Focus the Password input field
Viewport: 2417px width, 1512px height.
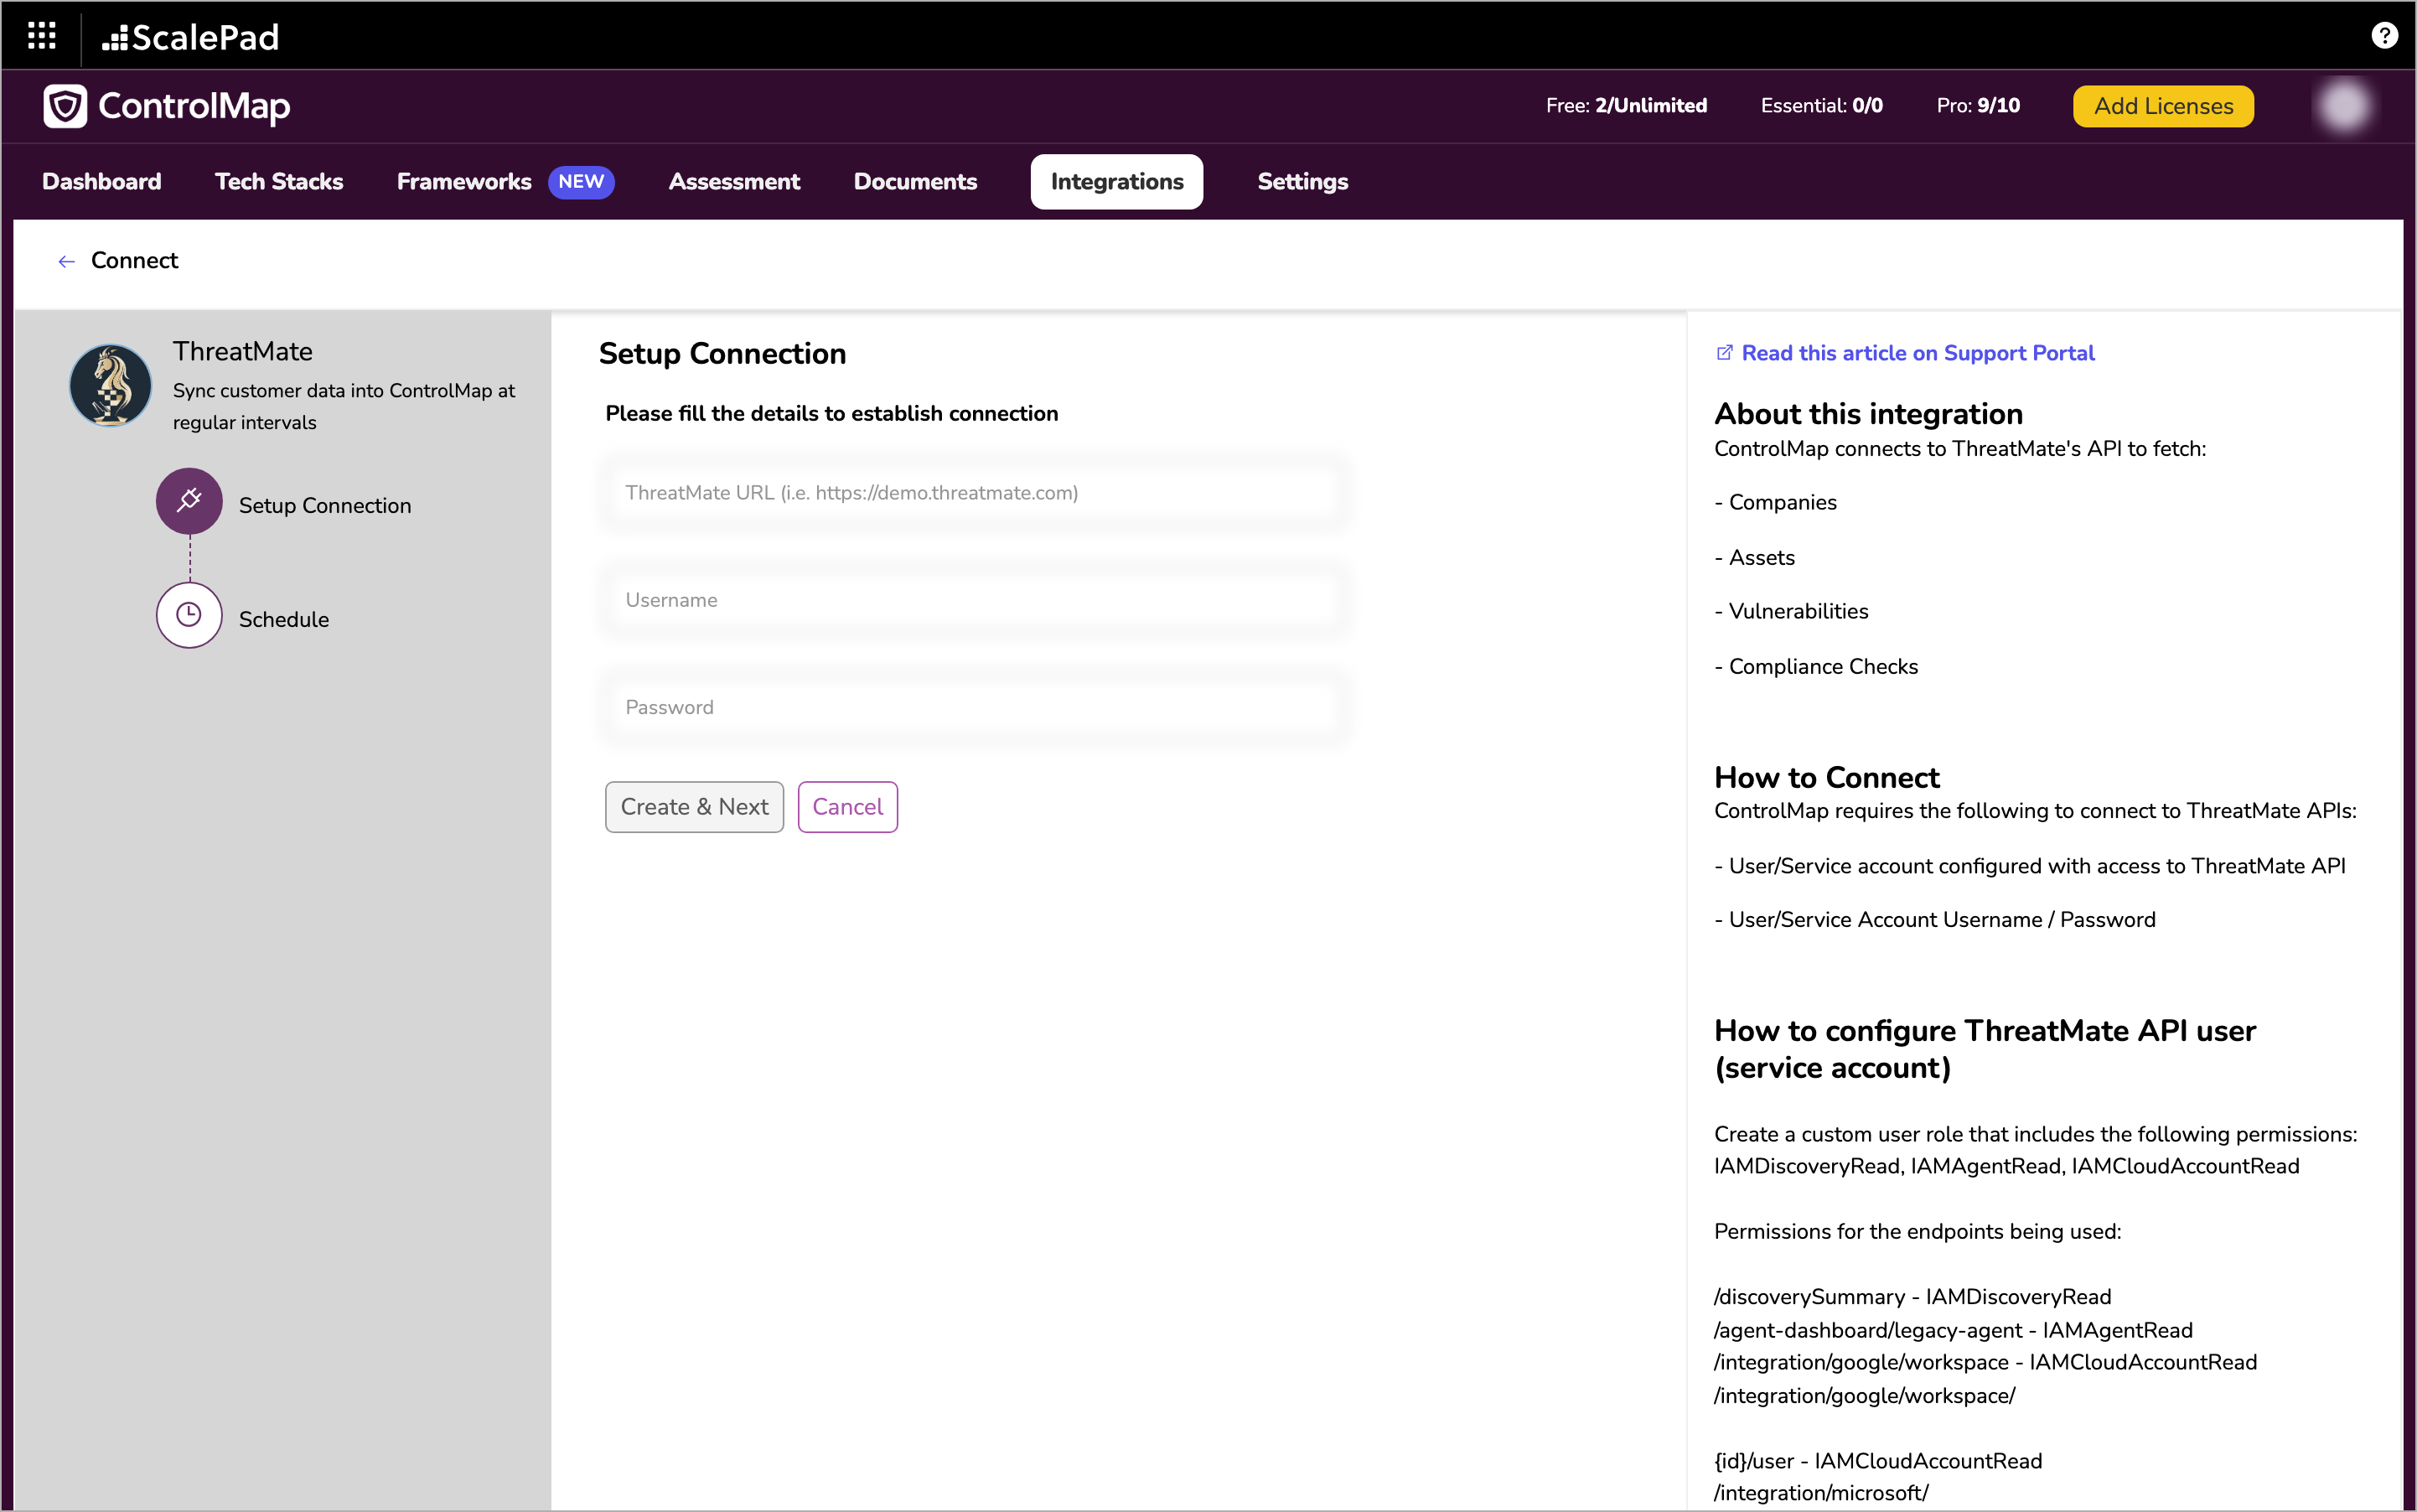click(975, 707)
